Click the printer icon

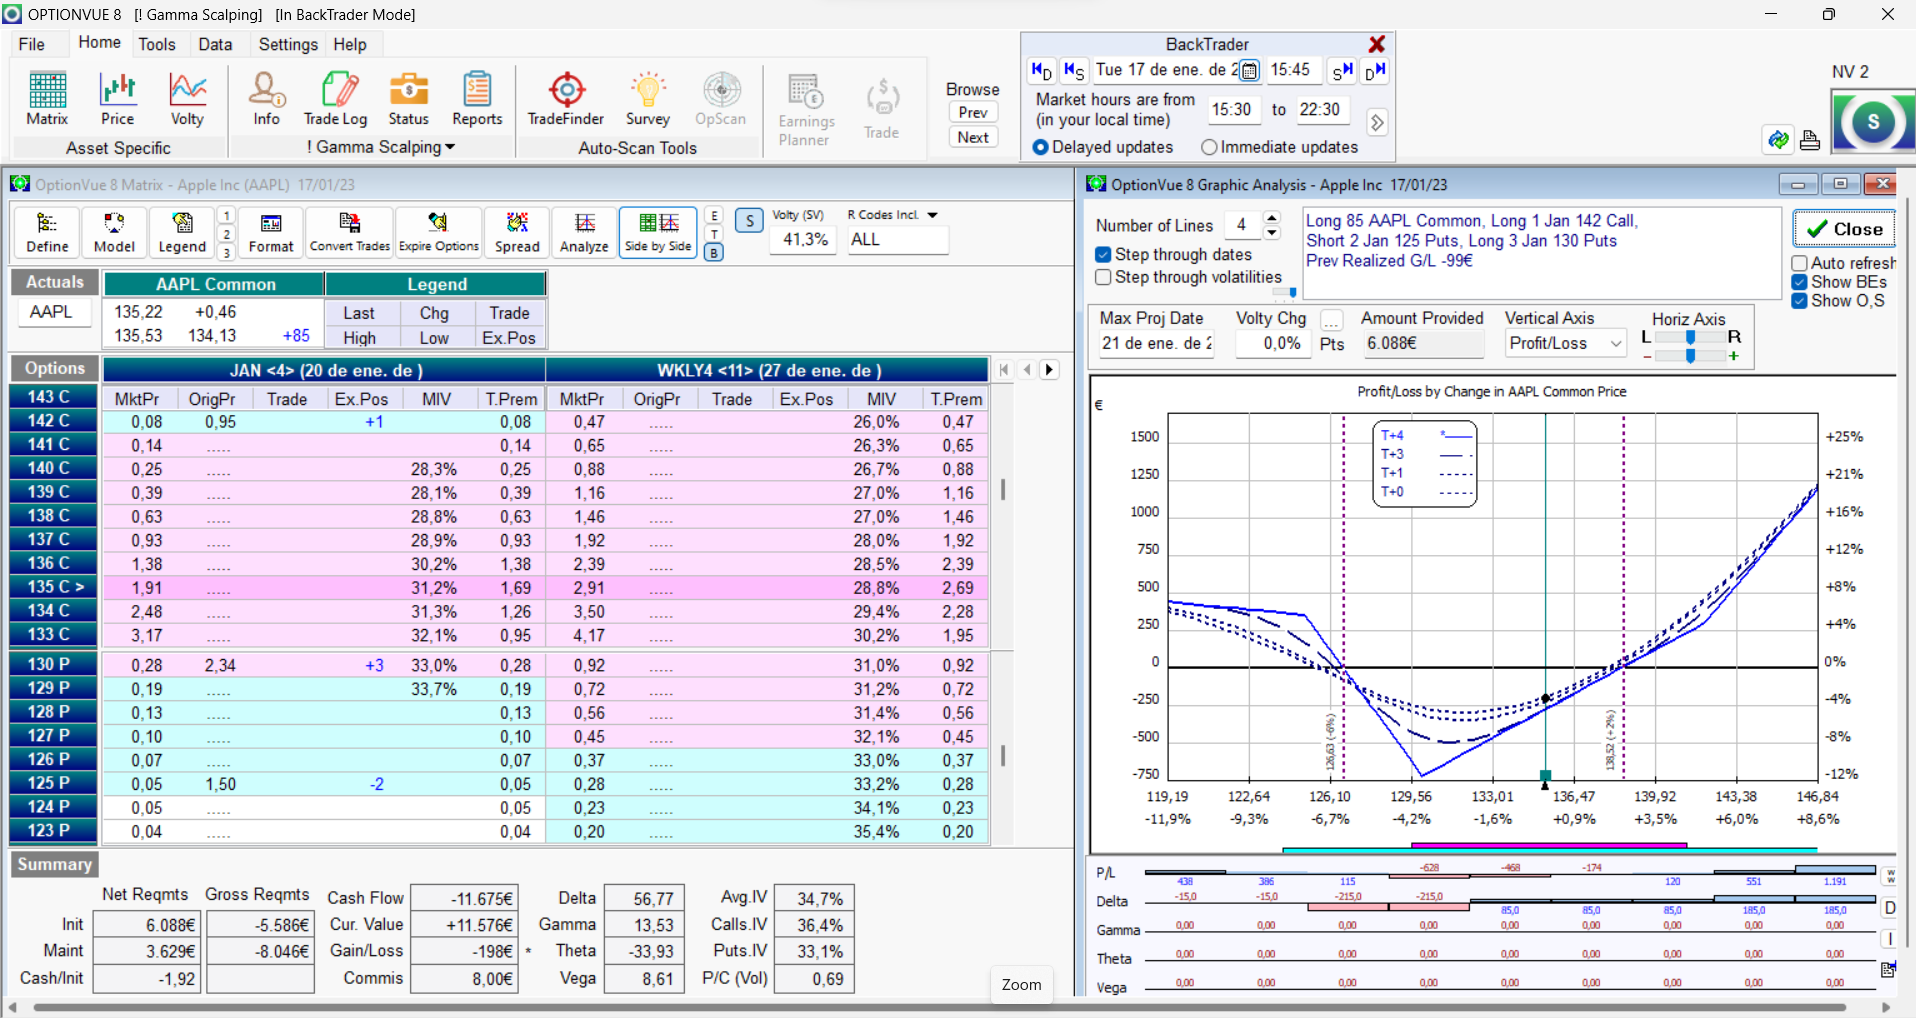(1810, 140)
